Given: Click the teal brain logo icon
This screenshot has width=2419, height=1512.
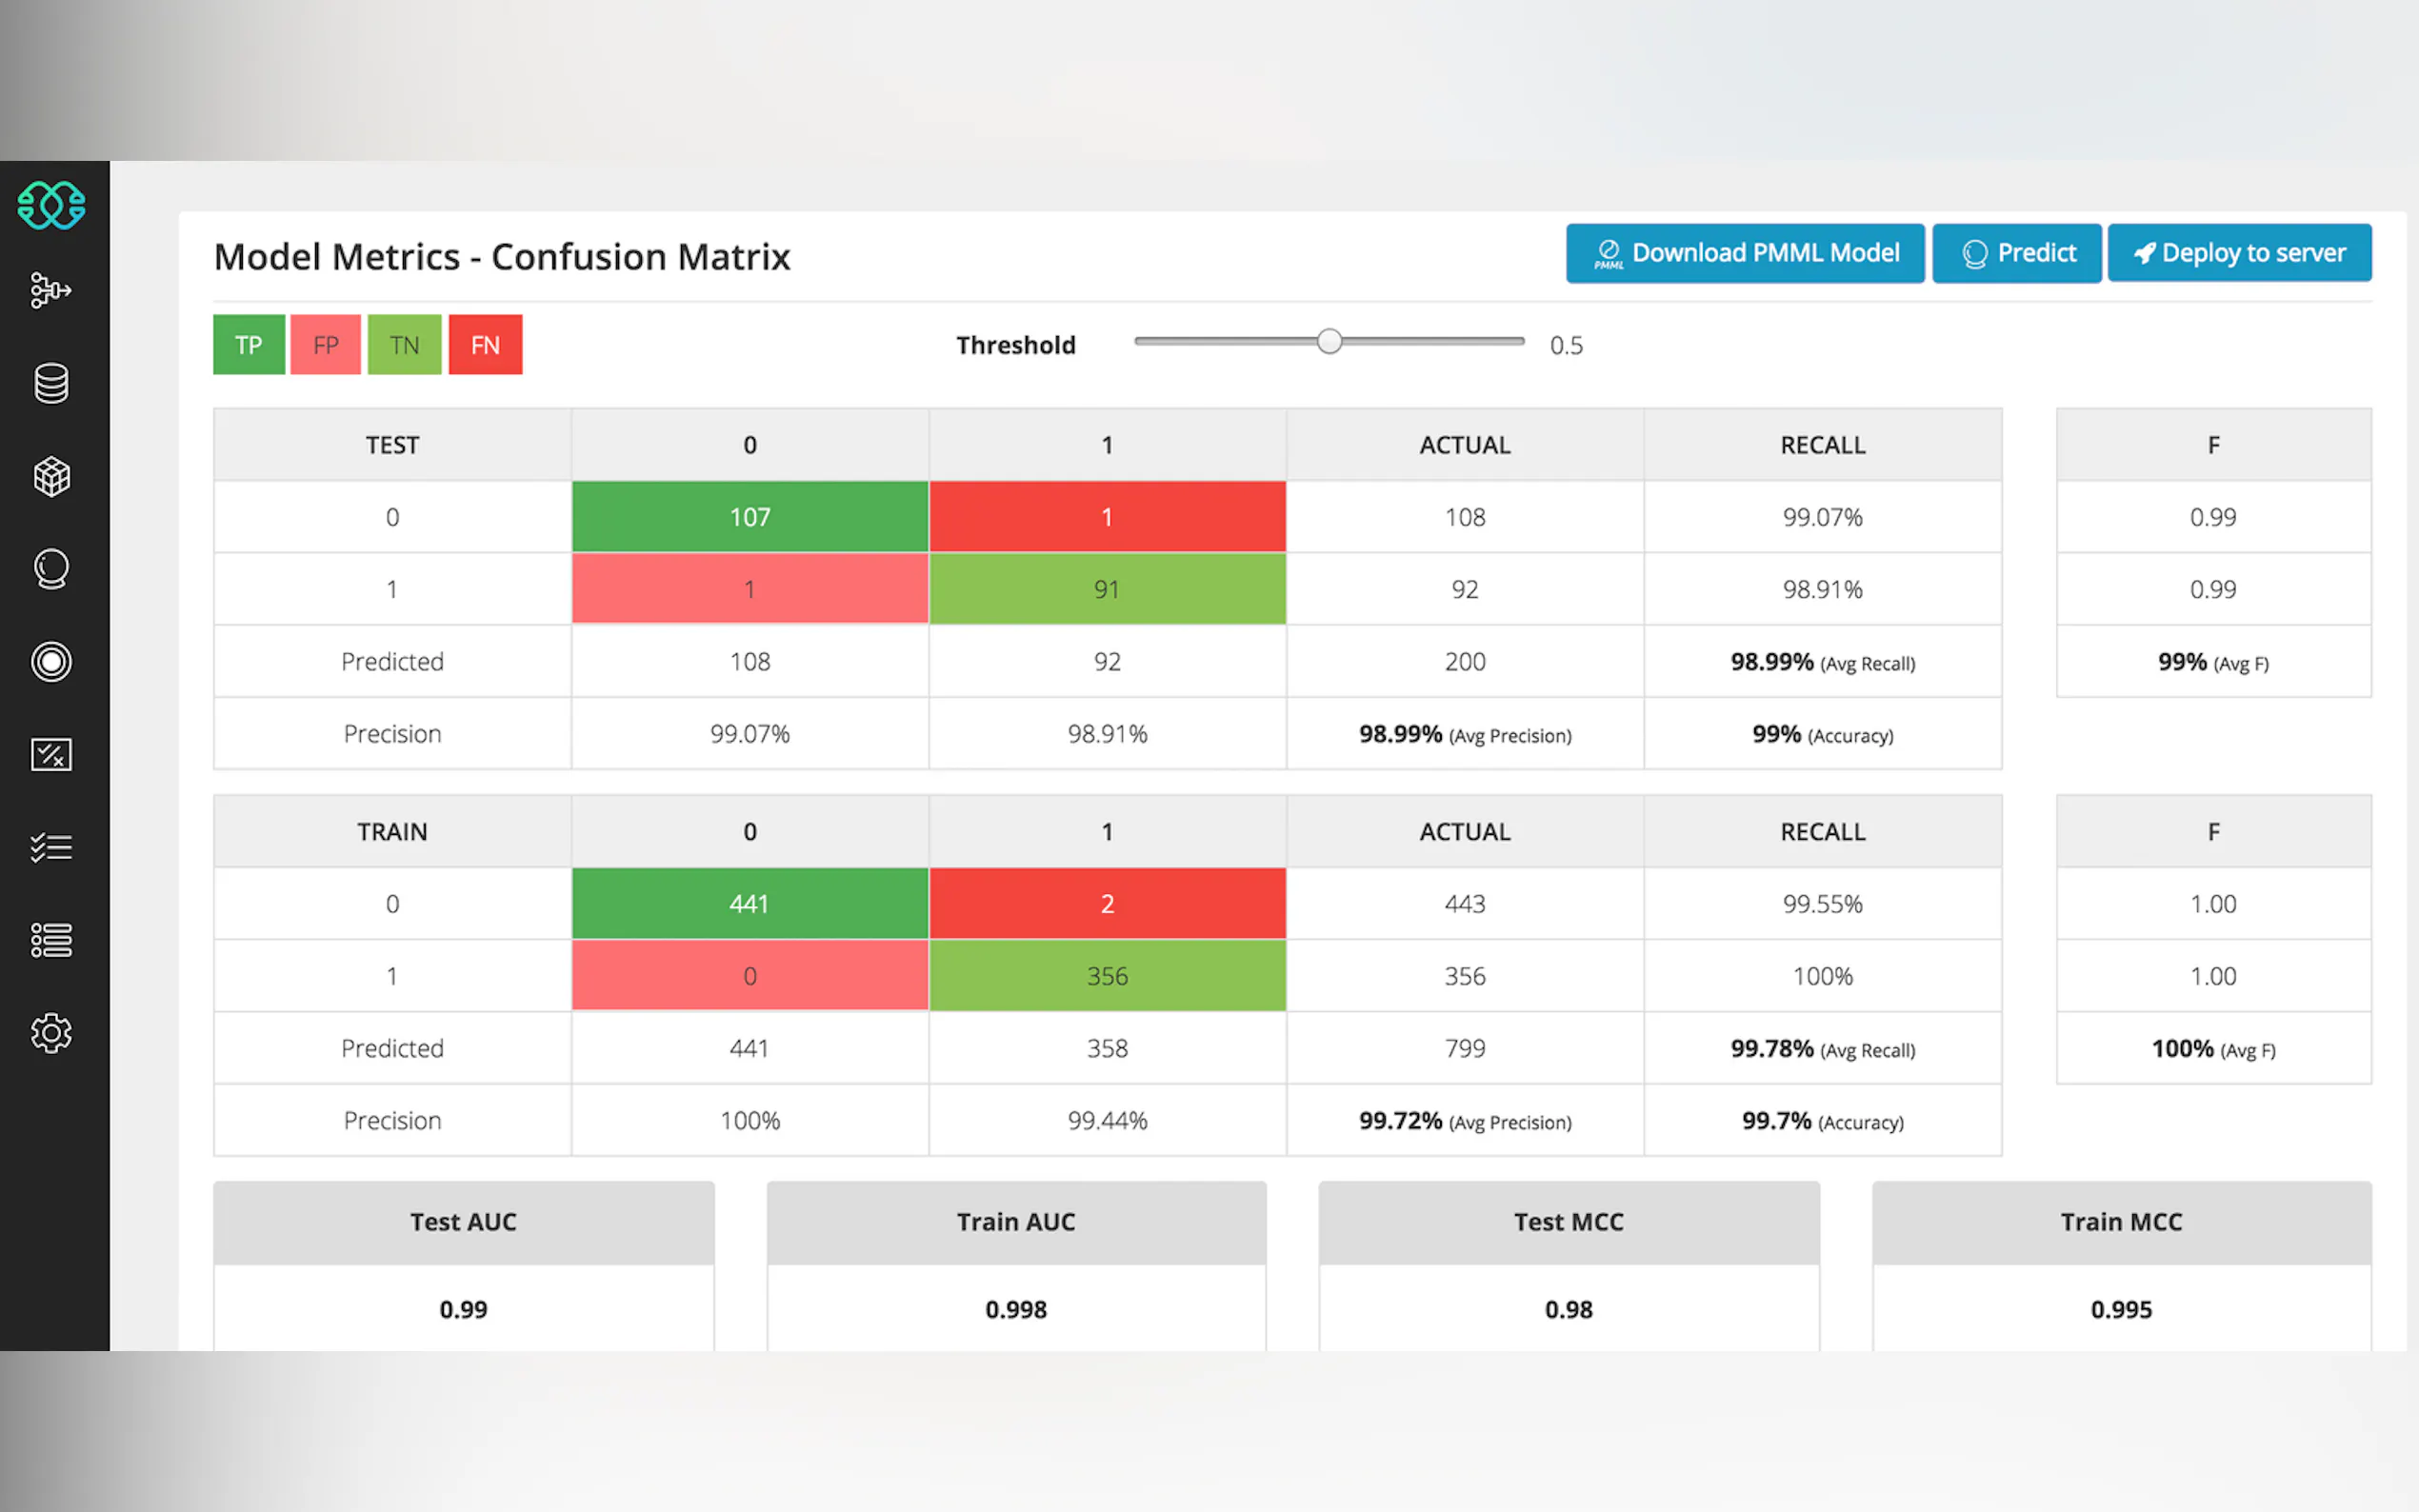Looking at the screenshot, I should [51, 205].
